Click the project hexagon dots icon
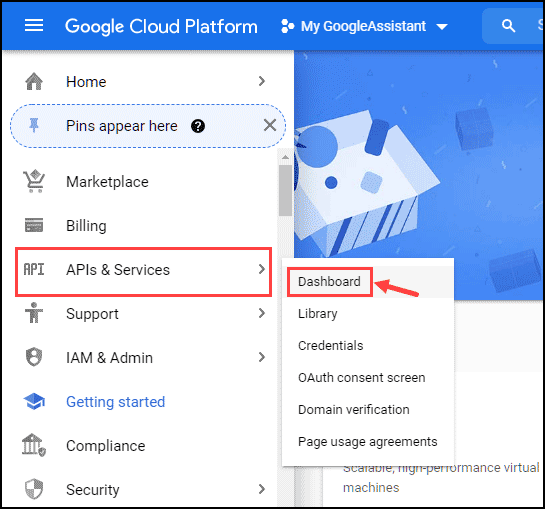The image size is (545, 509). [287, 26]
